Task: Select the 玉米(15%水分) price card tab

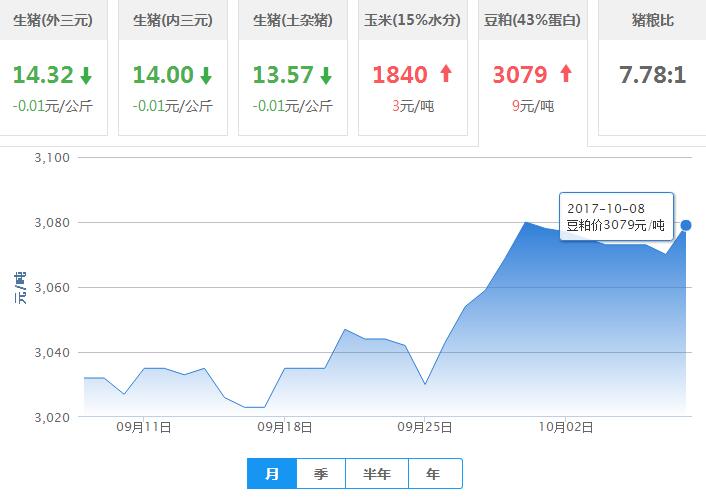Action: [413, 68]
